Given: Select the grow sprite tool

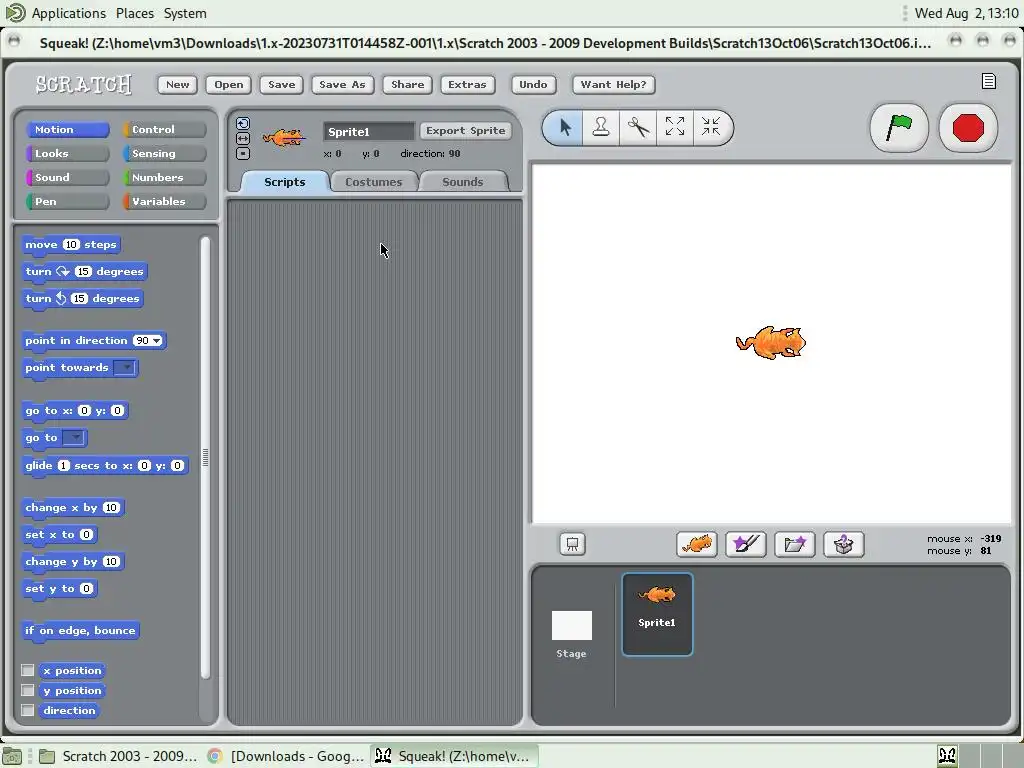Looking at the screenshot, I should (675, 127).
